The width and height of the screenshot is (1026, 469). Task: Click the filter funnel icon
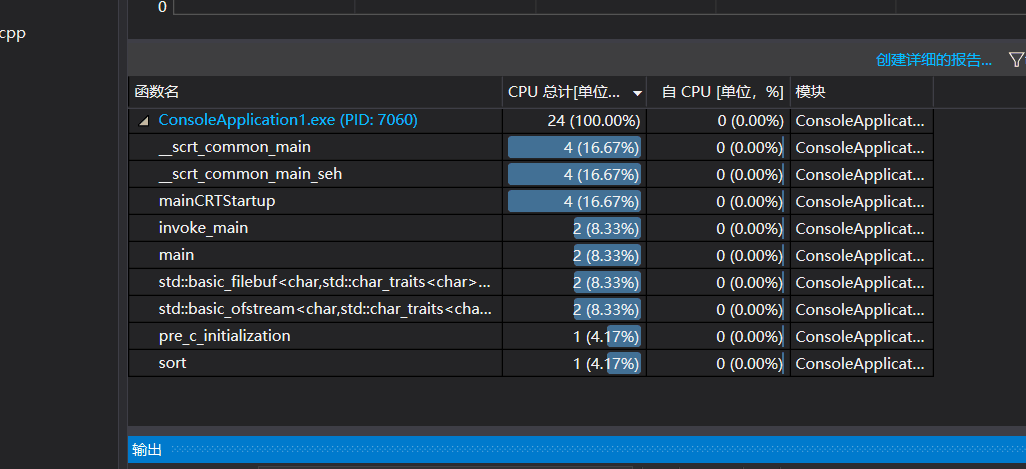coord(1016,60)
